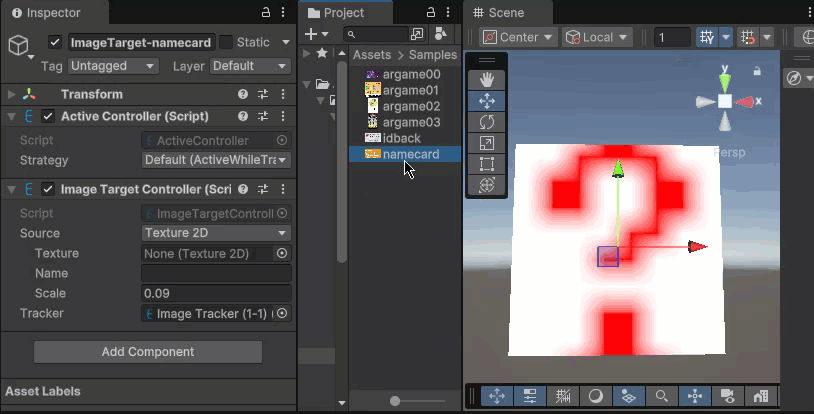
Task: Open the Center pivot mode dropdown
Action: (x=518, y=37)
